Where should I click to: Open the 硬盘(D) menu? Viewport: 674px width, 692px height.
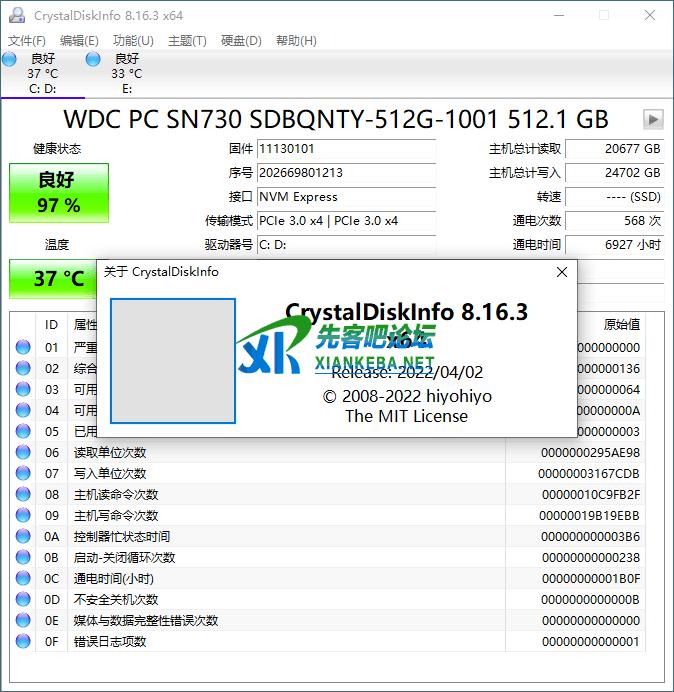tap(241, 41)
